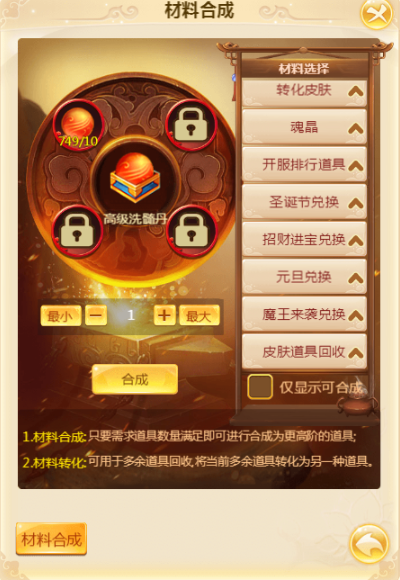Select the locked slot at lower right
Viewport: 400px width, 580px height.
191,230
